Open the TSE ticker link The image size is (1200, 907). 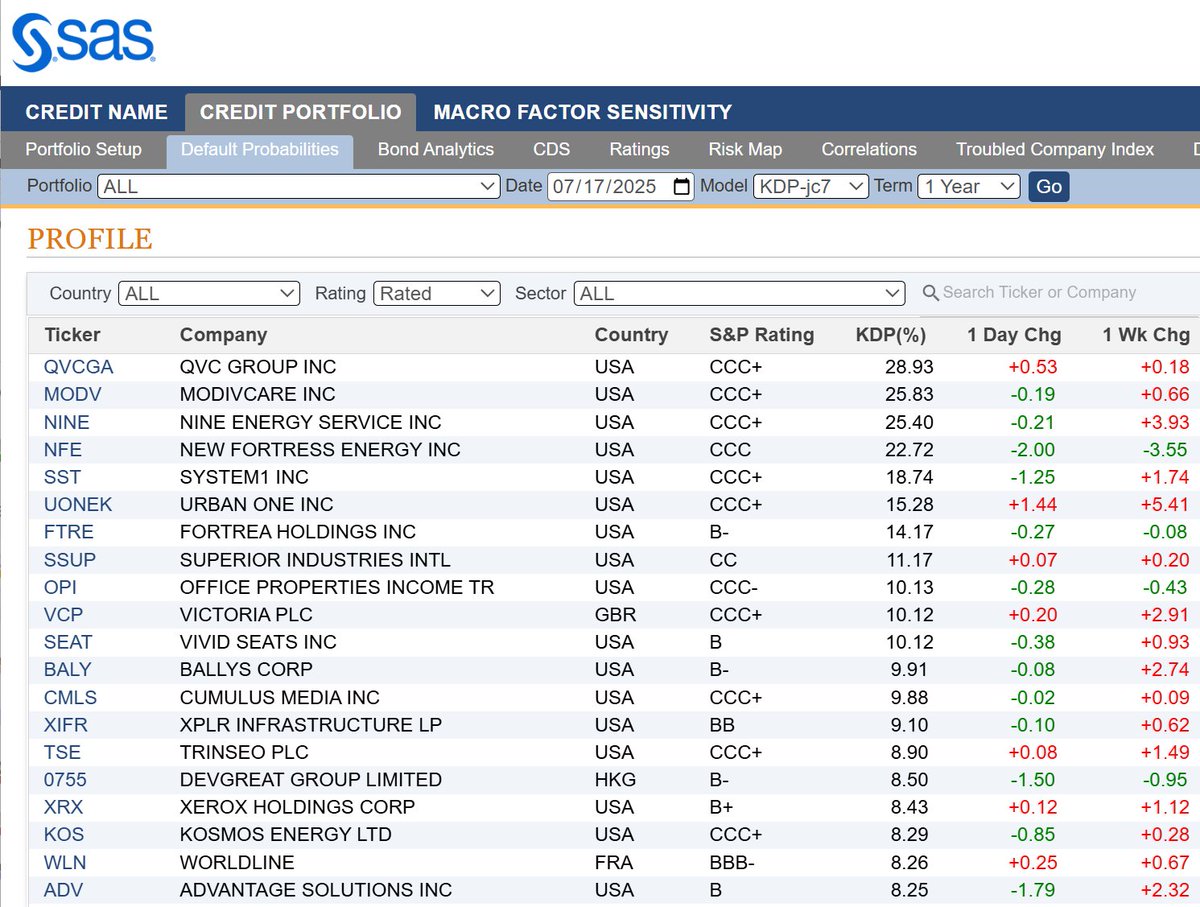(x=63, y=752)
